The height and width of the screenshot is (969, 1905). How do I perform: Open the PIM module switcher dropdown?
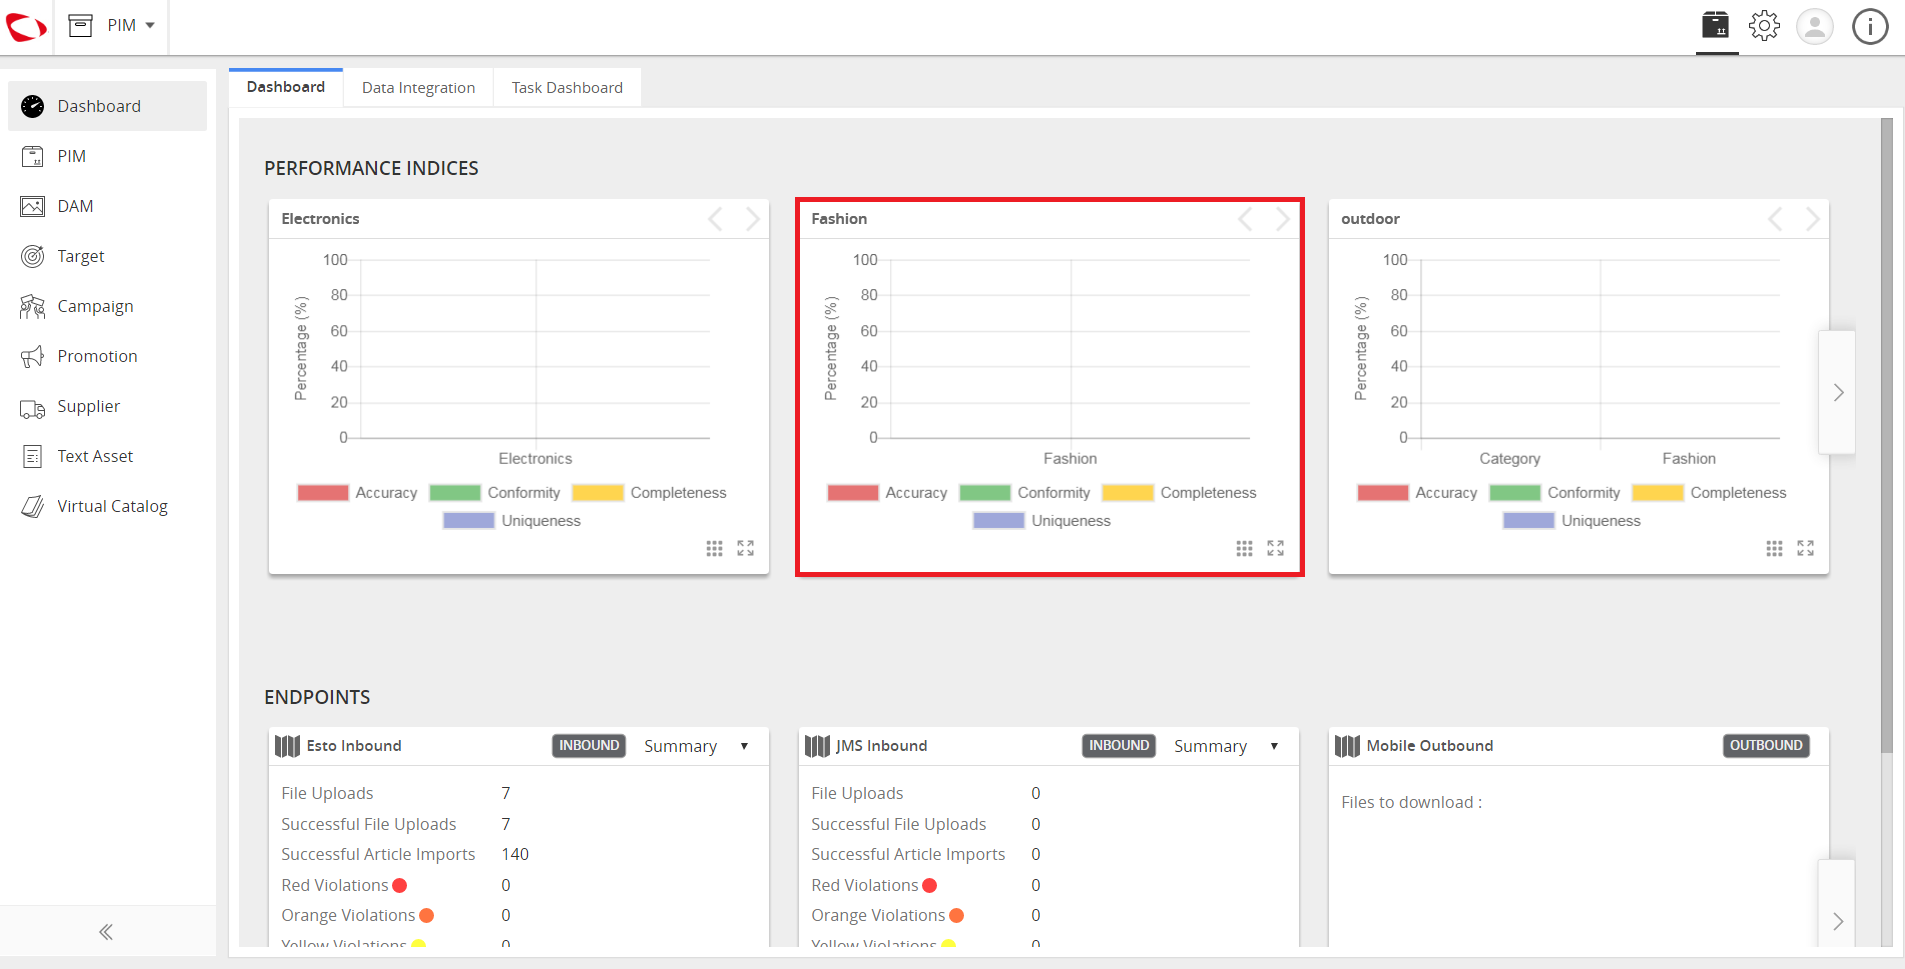coord(111,25)
